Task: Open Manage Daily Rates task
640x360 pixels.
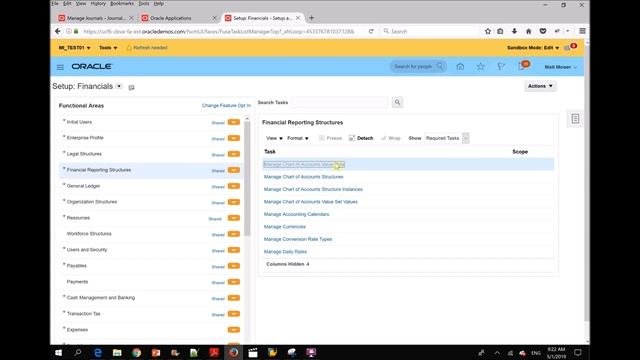Action: 285,252
